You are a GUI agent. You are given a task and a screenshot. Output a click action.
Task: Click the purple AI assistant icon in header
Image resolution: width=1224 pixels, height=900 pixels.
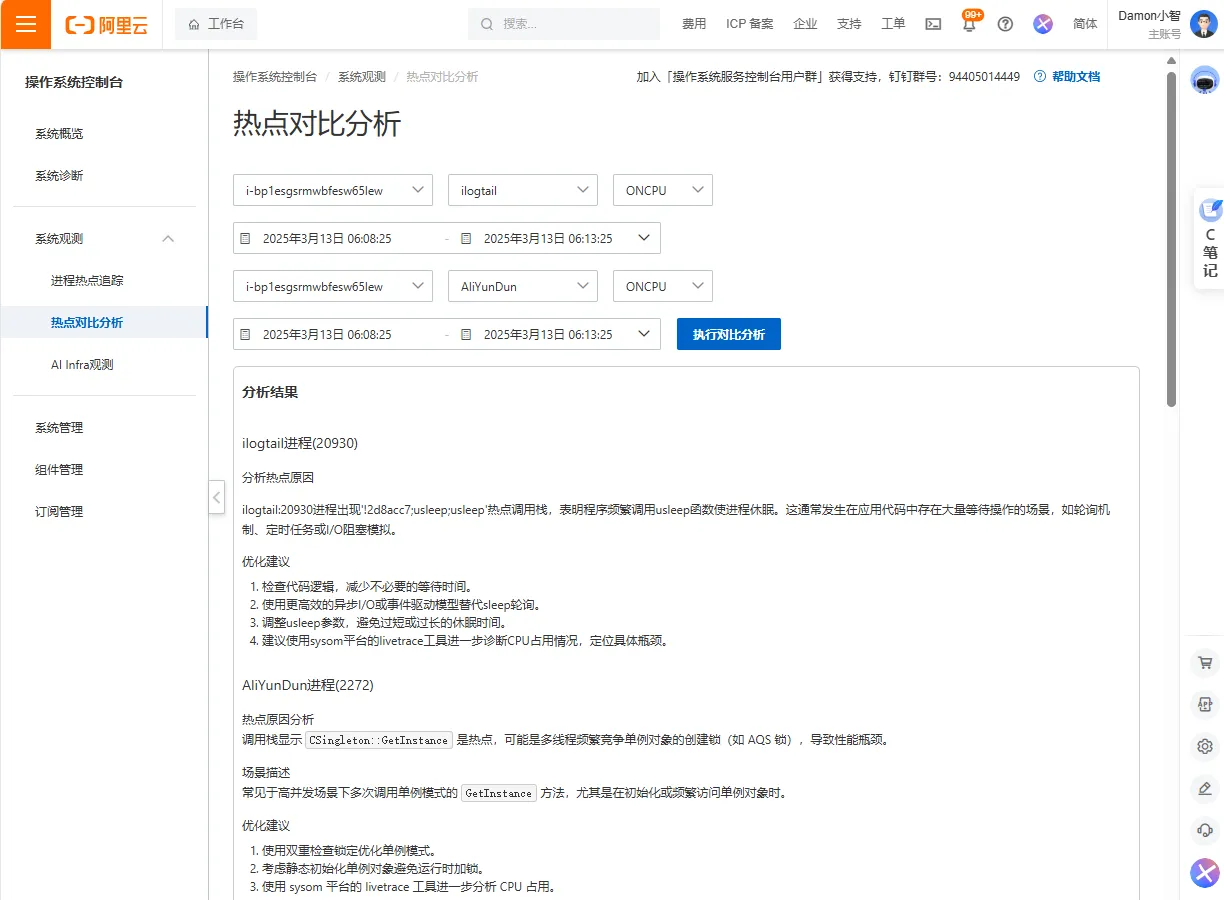[1043, 24]
